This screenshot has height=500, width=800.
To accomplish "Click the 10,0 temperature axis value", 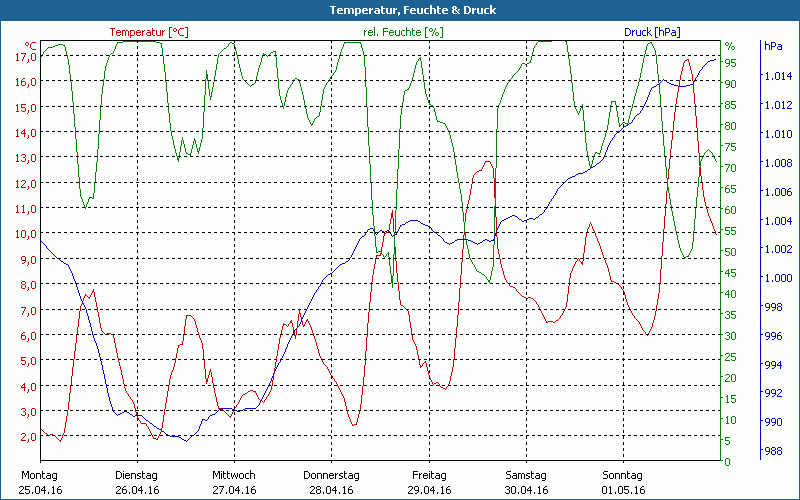I will pyautogui.click(x=26, y=234).
